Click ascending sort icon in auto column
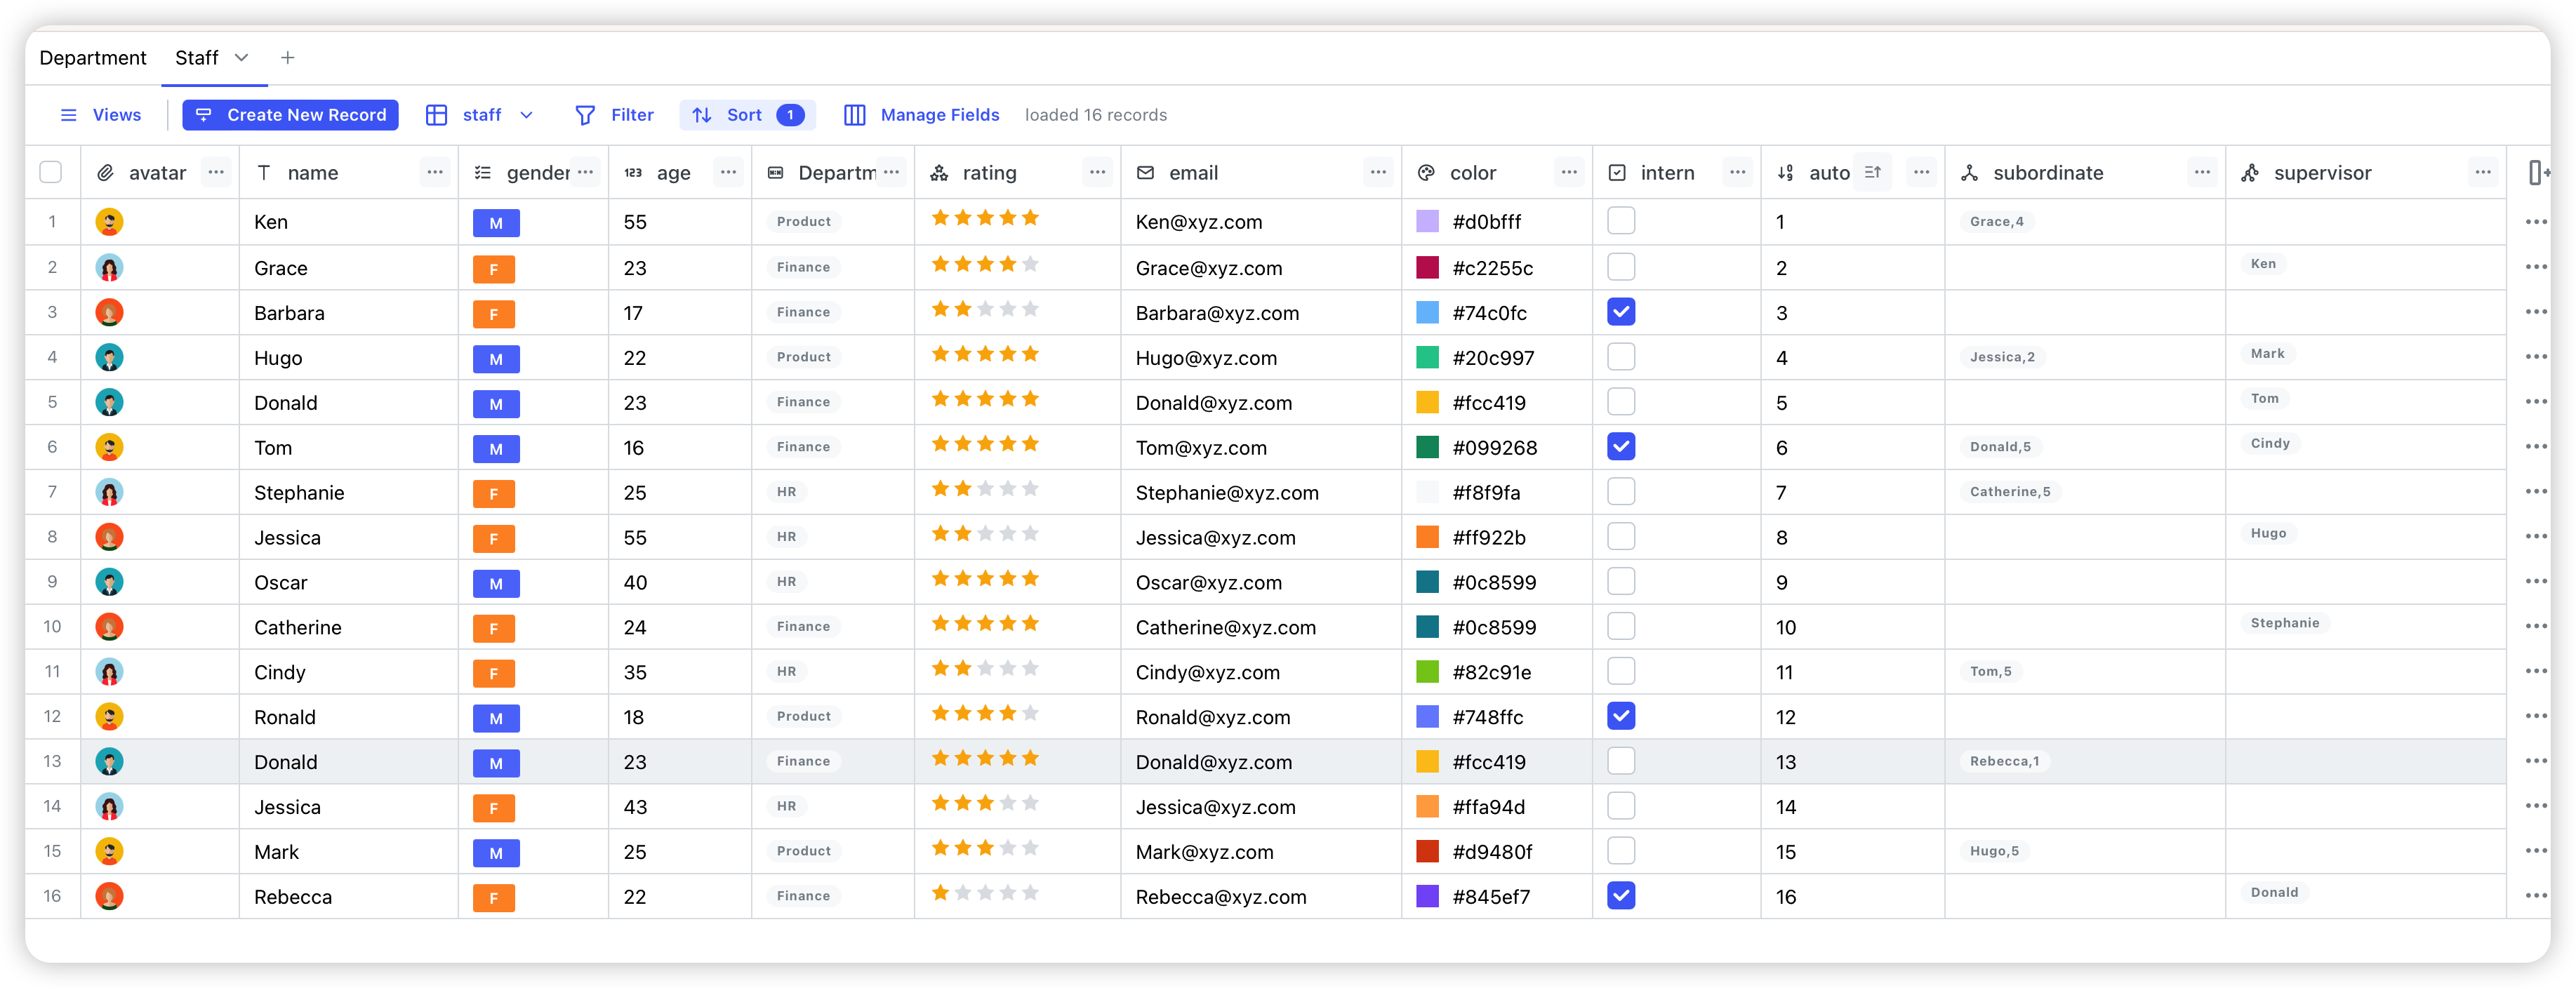2576x988 pixels. click(x=1873, y=172)
